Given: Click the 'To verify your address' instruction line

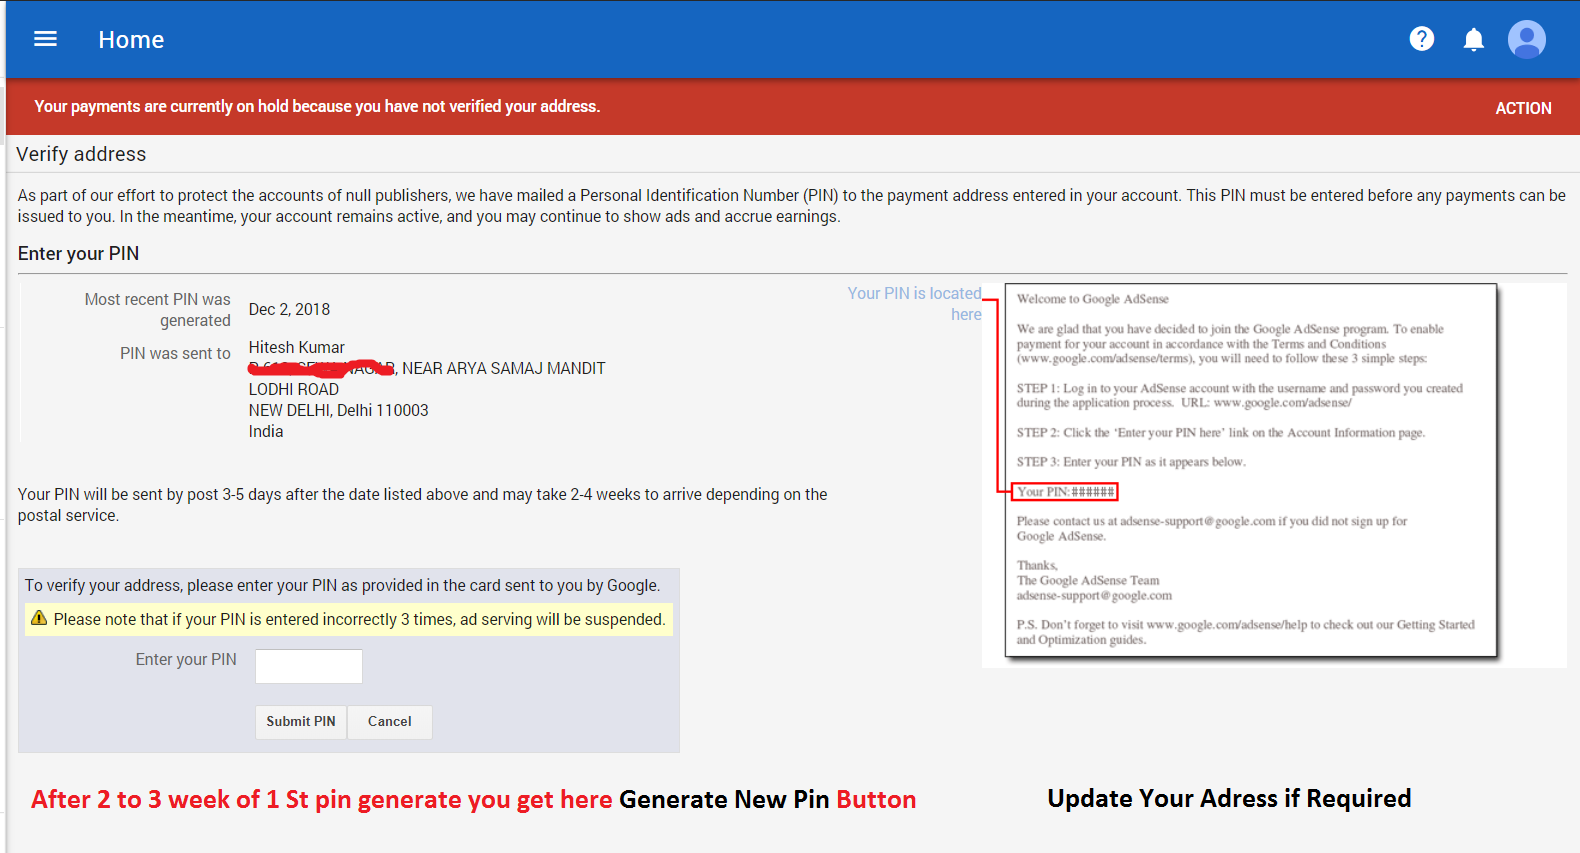Looking at the screenshot, I should pyautogui.click(x=342, y=585).
